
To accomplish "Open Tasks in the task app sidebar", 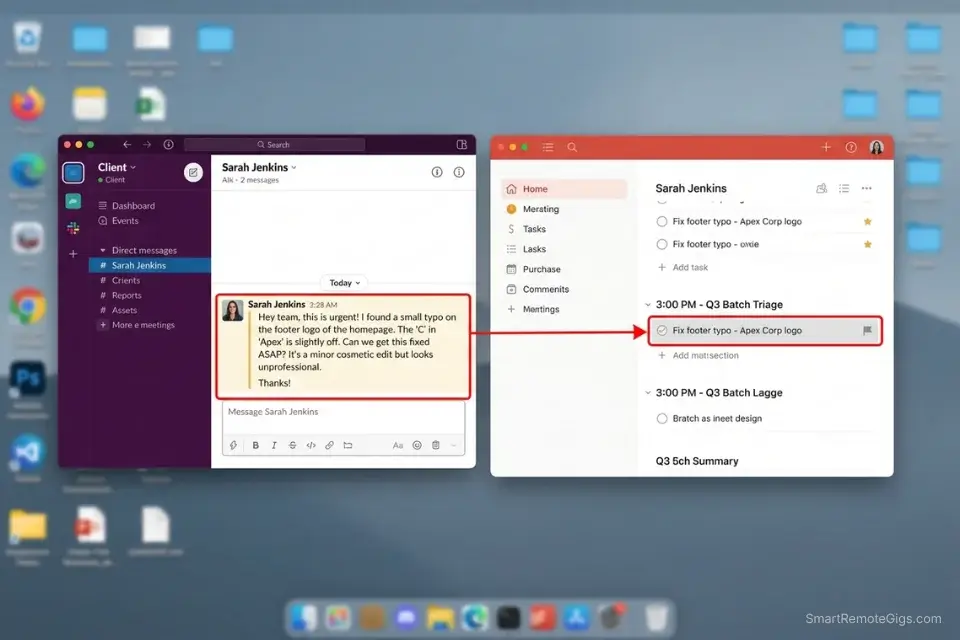I will point(526,229).
